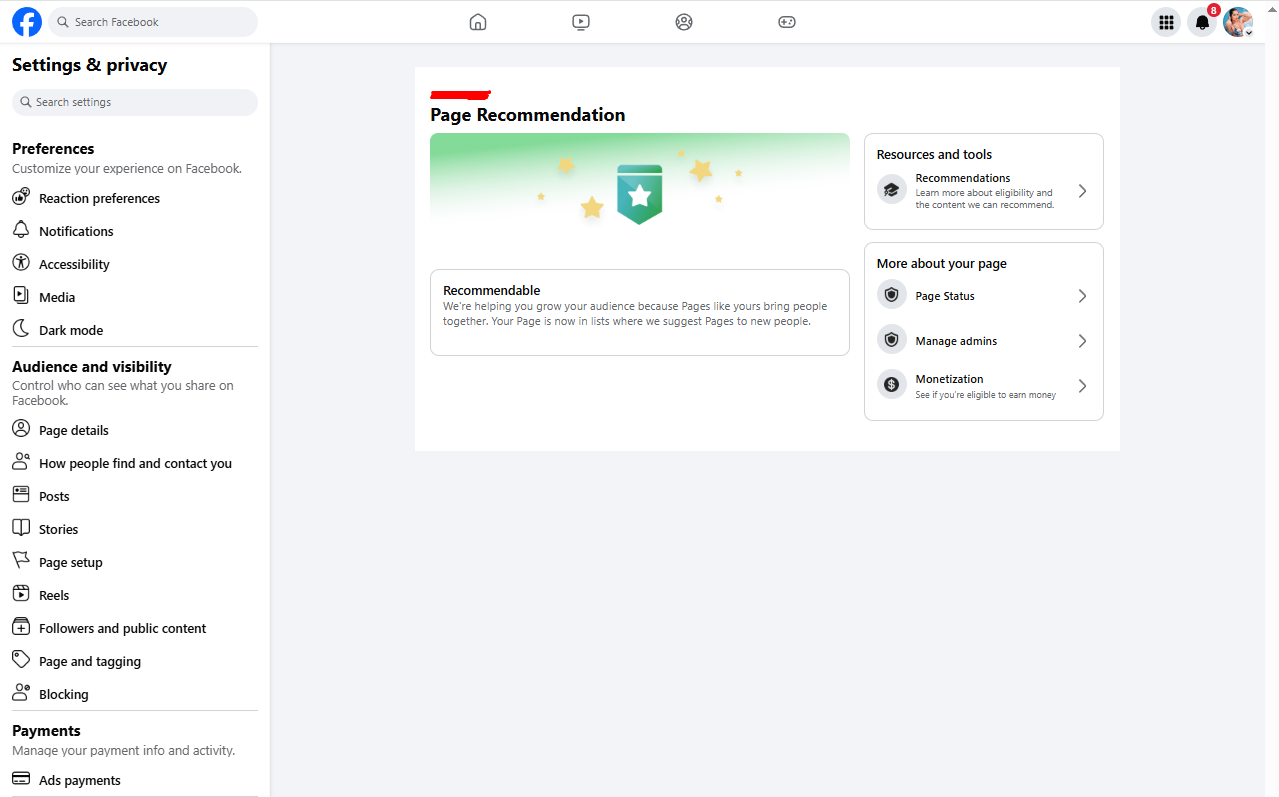Click the Notifications bell icon in sidebar
1279x797 pixels.
pos(21,230)
